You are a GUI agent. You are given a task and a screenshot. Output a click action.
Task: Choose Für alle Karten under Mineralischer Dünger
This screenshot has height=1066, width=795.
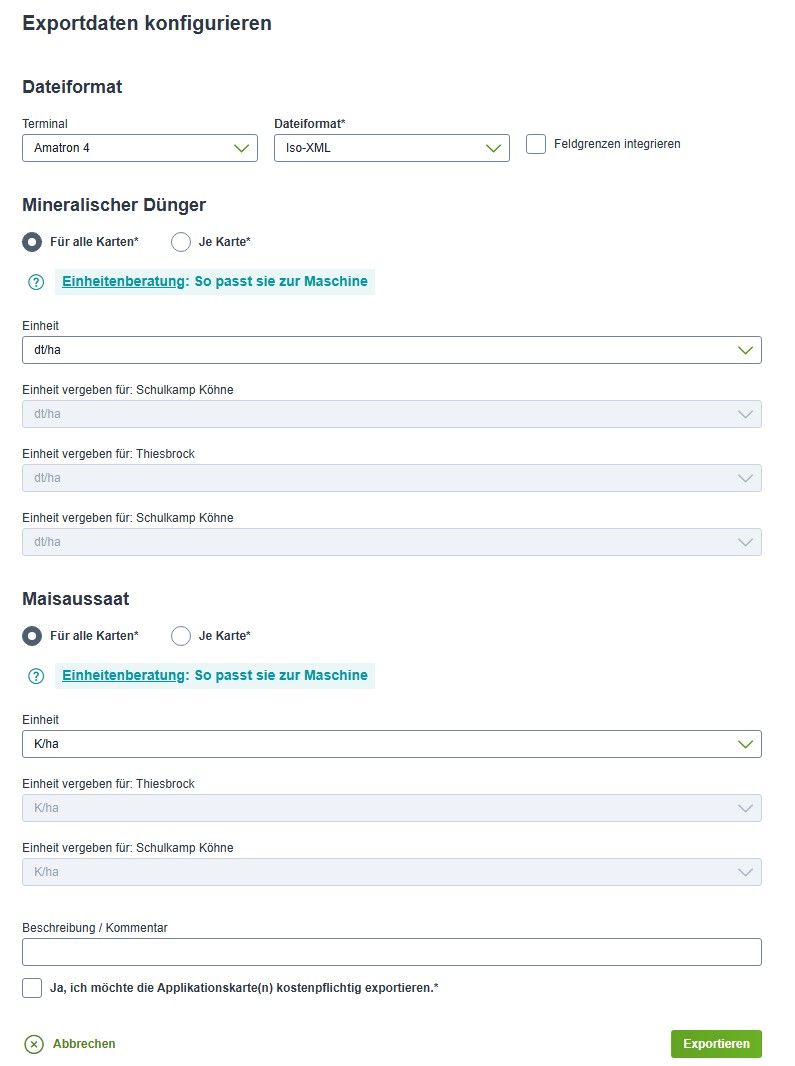[x=32, y=242]
